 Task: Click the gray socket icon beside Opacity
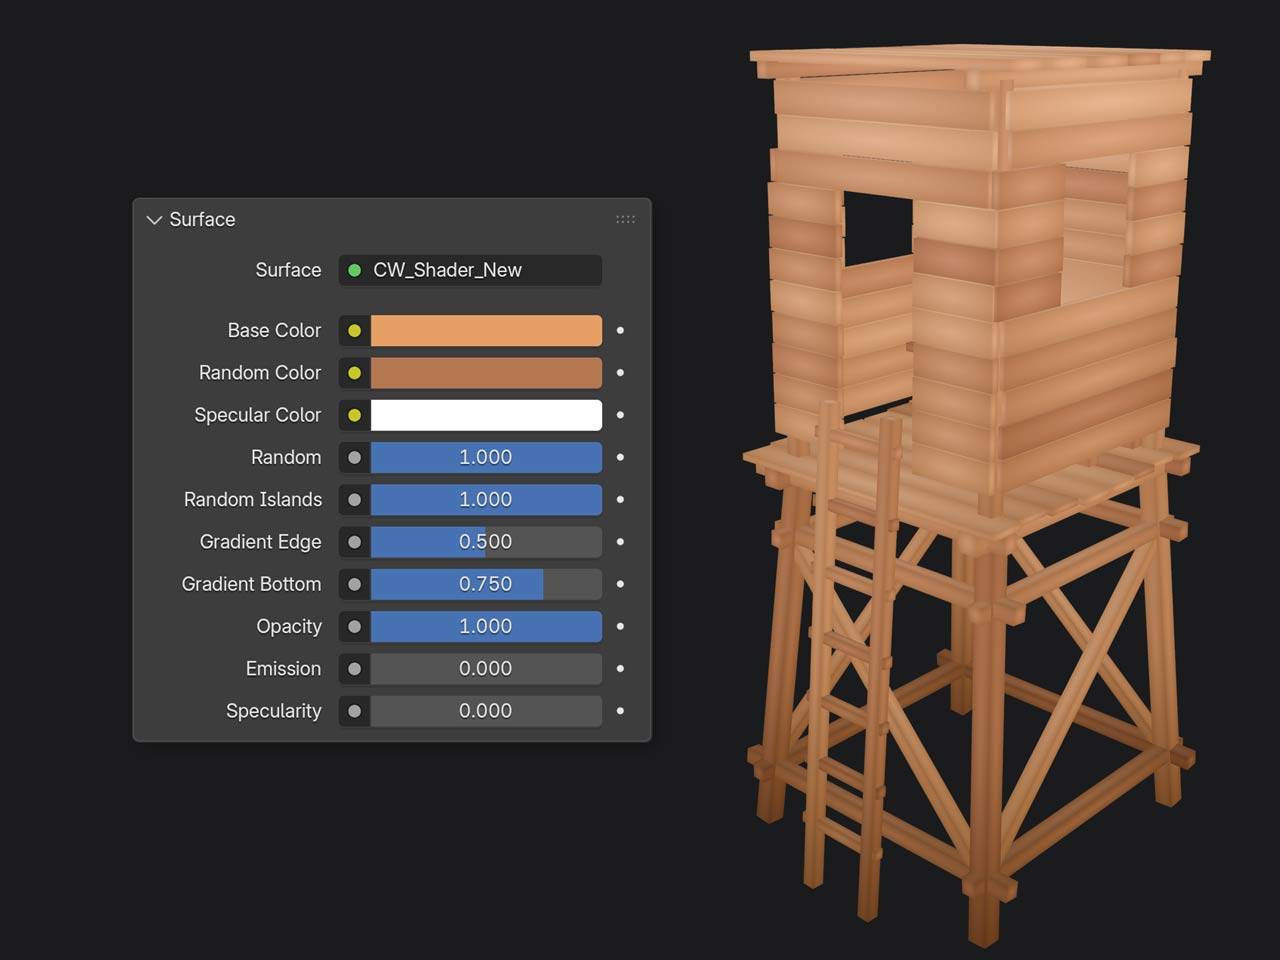[354, 626]
